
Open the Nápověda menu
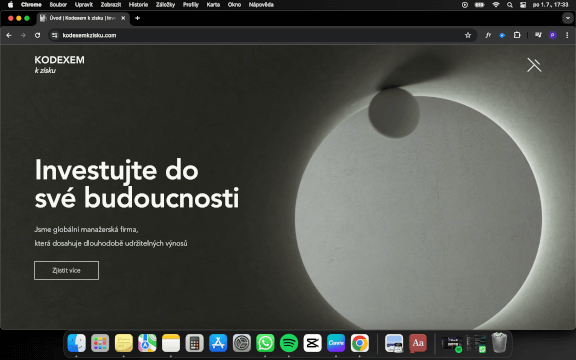point(261,5)
